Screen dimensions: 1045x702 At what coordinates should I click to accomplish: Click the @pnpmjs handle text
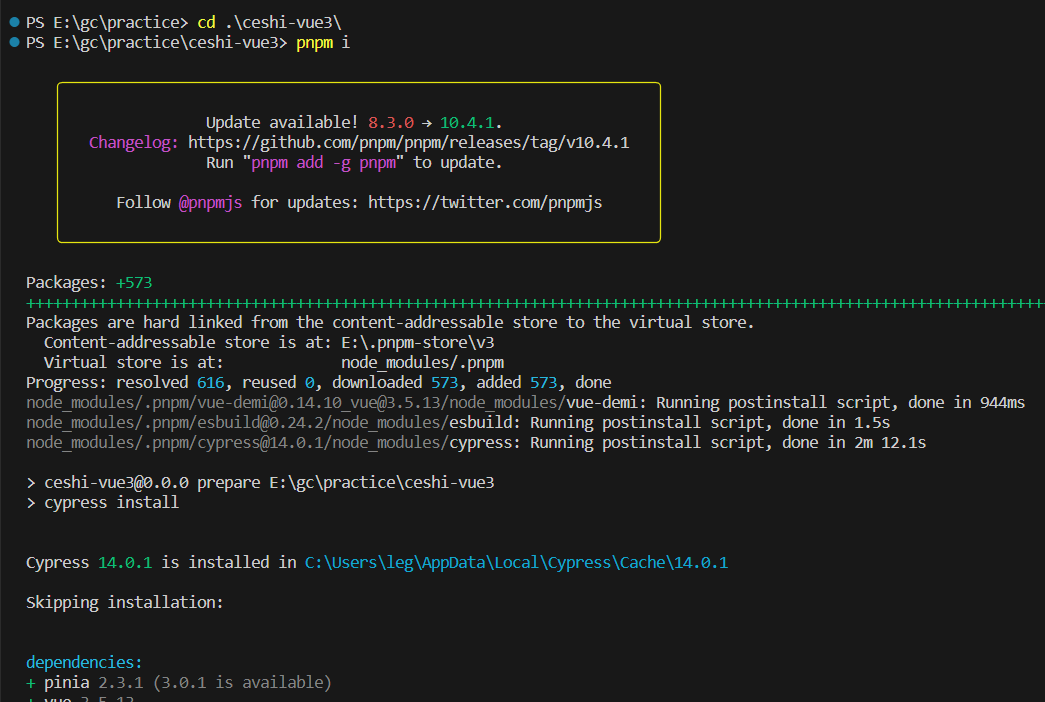211,203
